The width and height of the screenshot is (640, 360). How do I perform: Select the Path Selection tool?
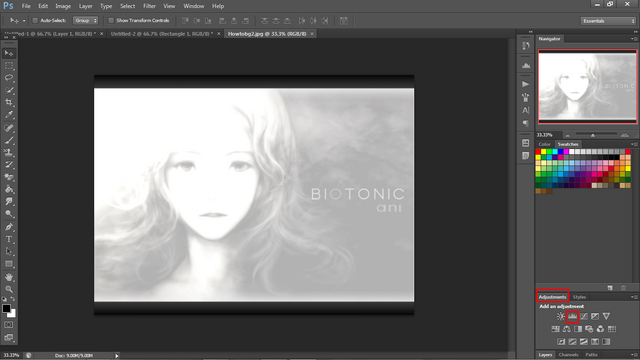(x=9, y=252)
